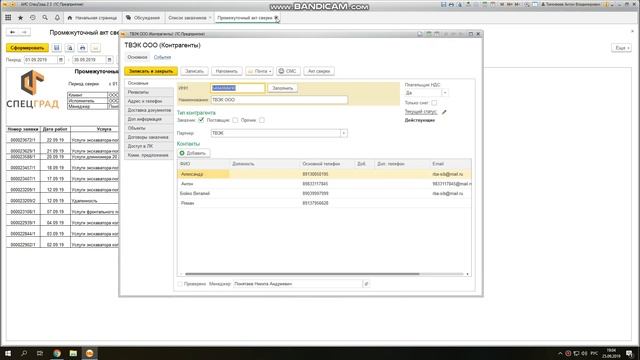Switch to Список заказчиков tab
This screenshot has width=640, height=360.
187,18
